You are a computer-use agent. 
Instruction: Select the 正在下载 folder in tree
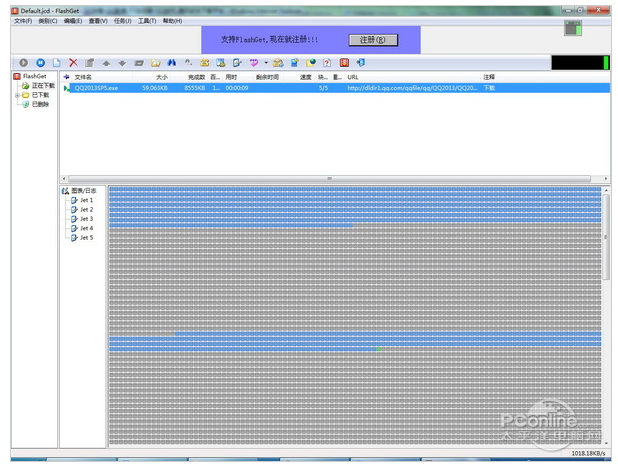pos(42,86)
